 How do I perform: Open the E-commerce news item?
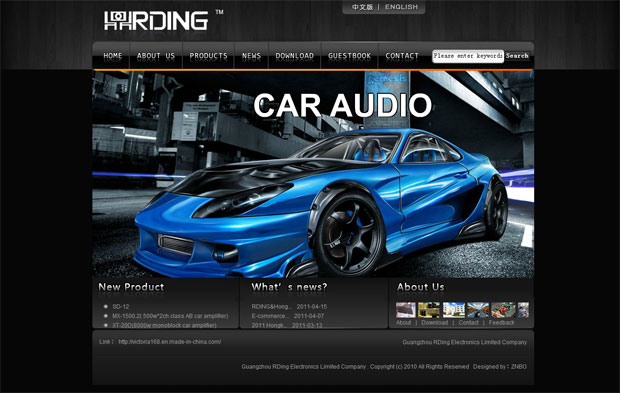pyautogui.click(x=287, y=316)
